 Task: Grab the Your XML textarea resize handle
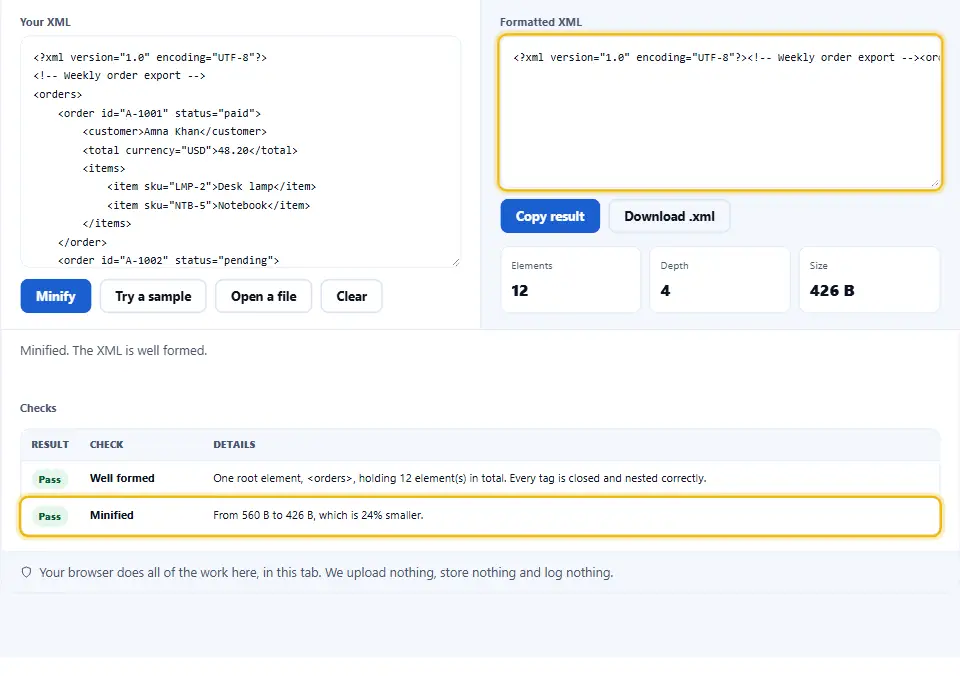[x=456, y=262]
